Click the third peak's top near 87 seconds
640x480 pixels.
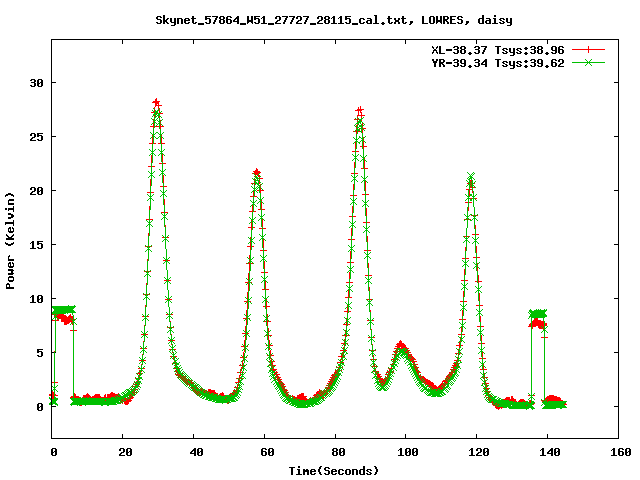pos(359,111)
